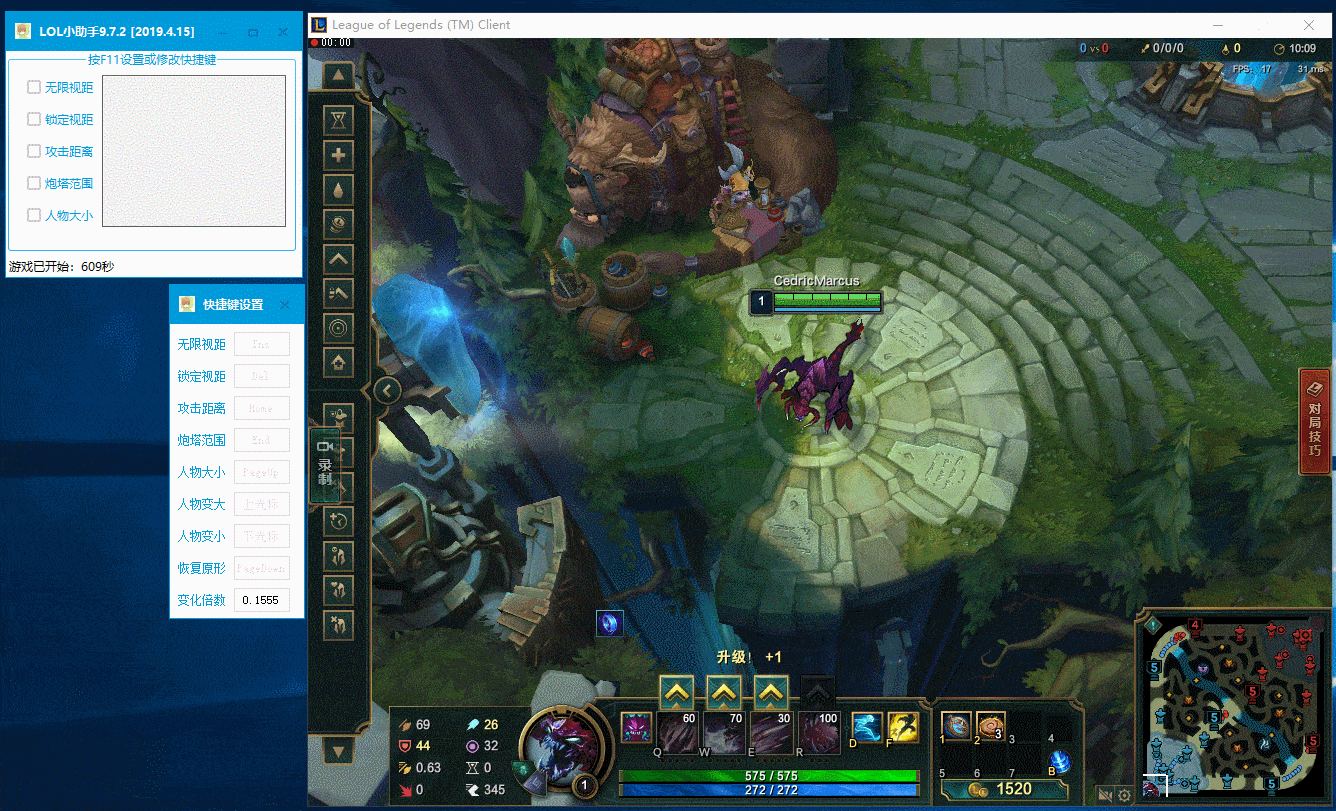Click the 人物变小 hotkey field
Viewport: 1336px width, 811px height.
(x=262, y=536)
